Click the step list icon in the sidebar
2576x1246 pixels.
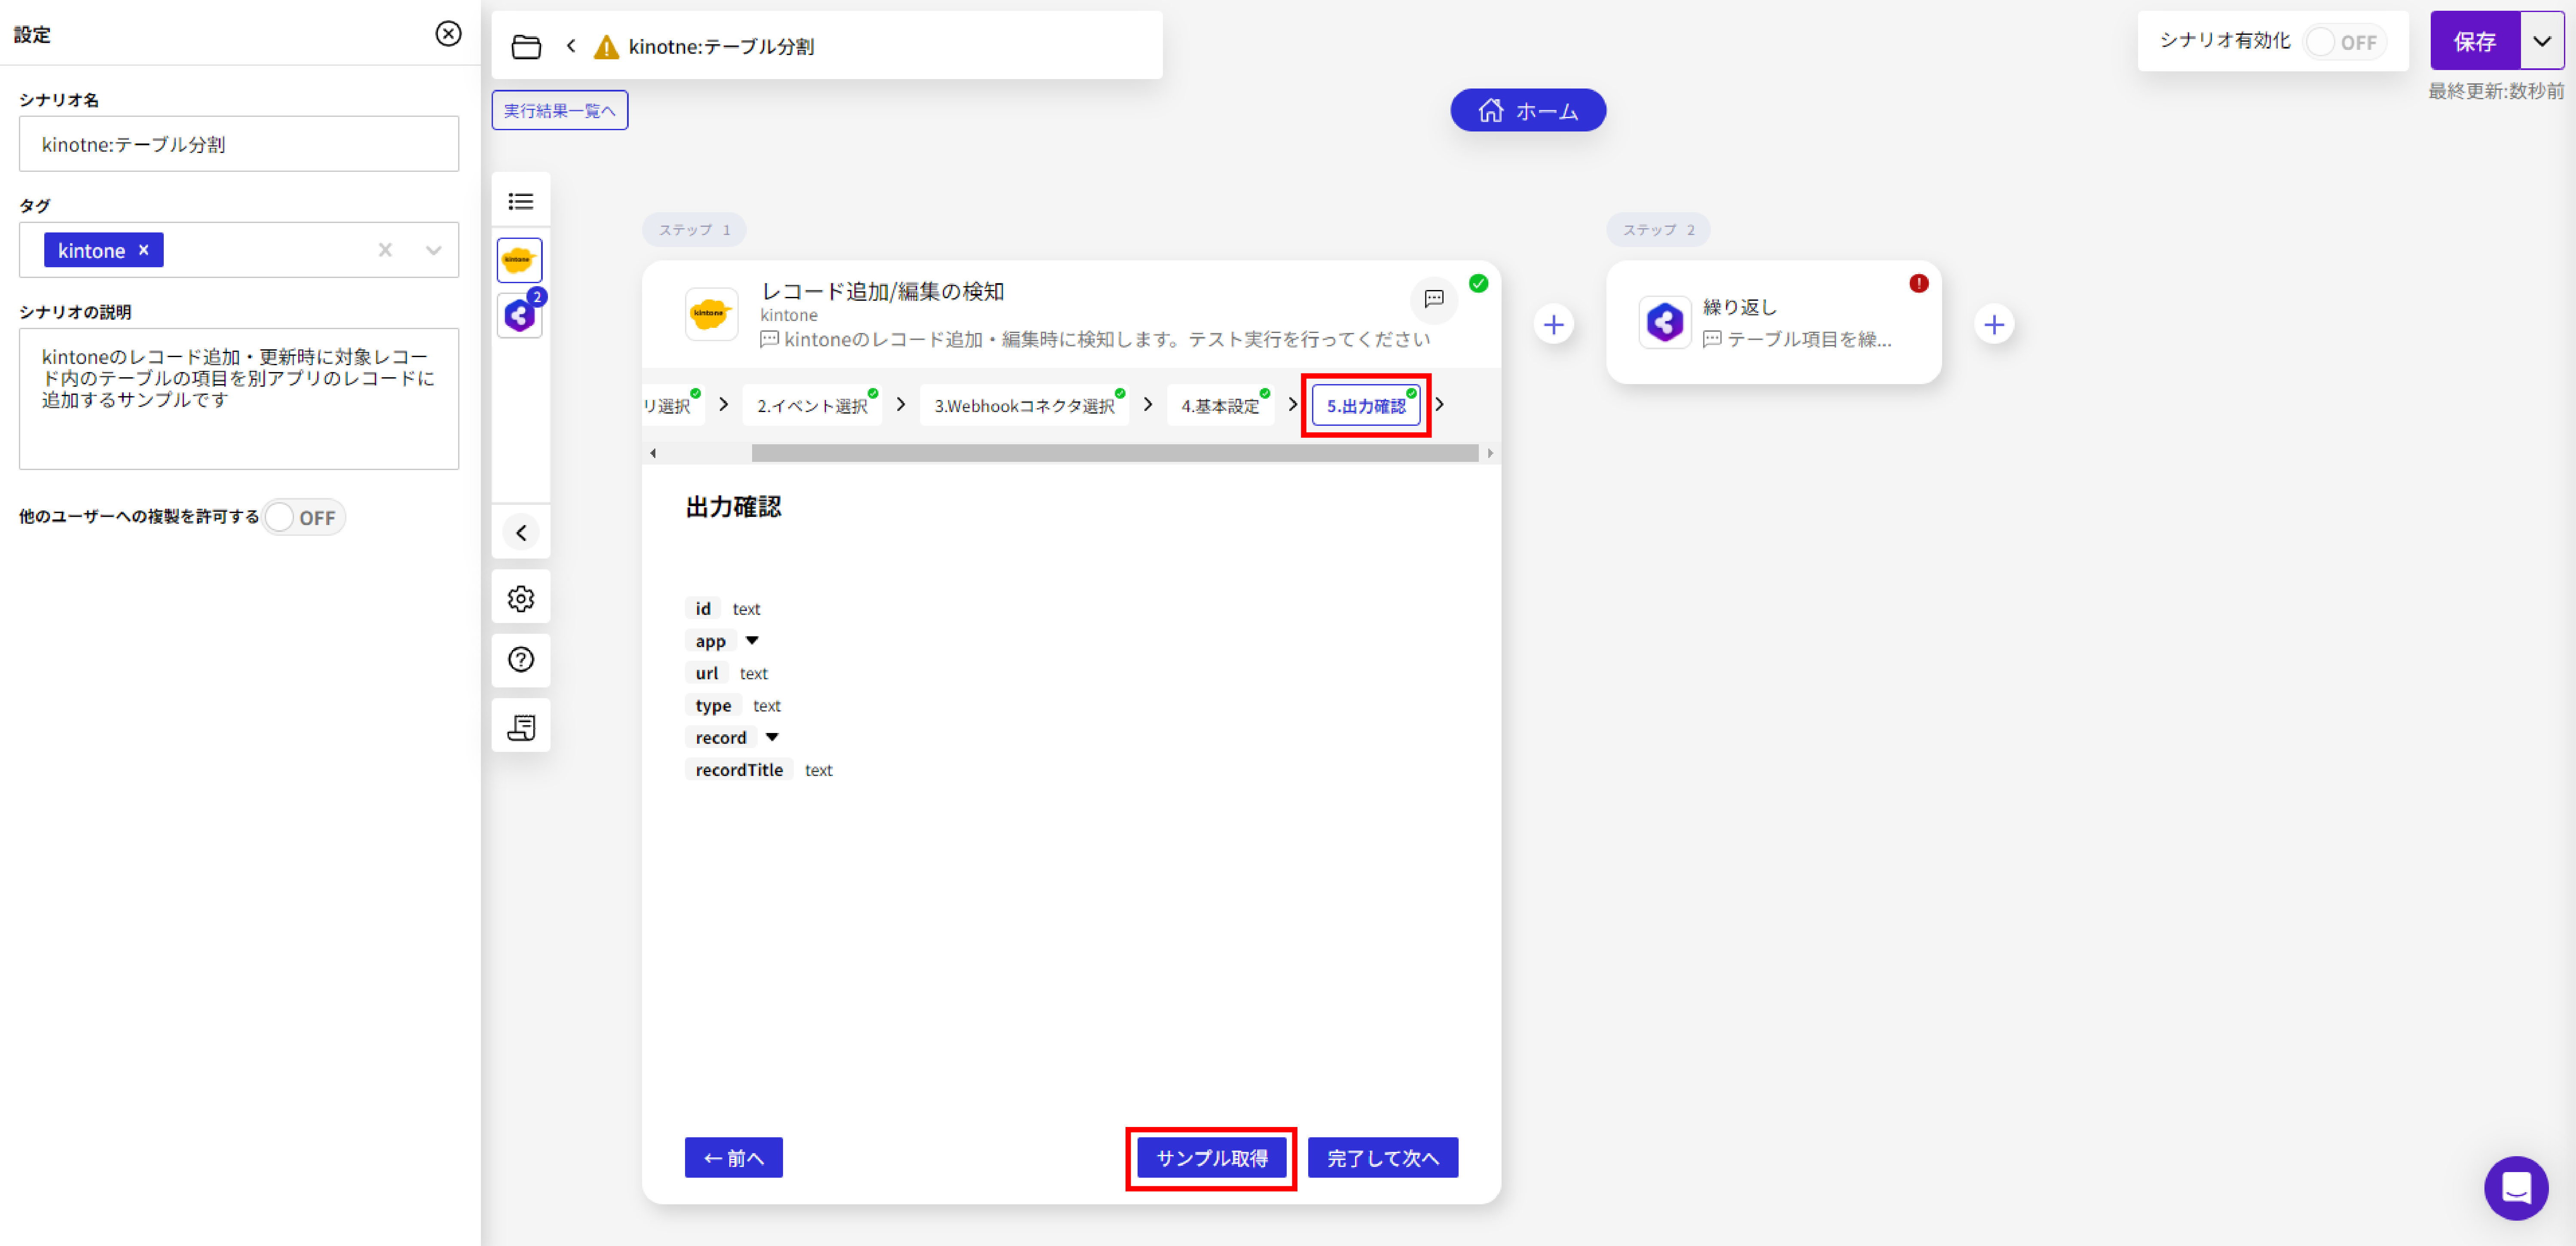coord(520,201)
